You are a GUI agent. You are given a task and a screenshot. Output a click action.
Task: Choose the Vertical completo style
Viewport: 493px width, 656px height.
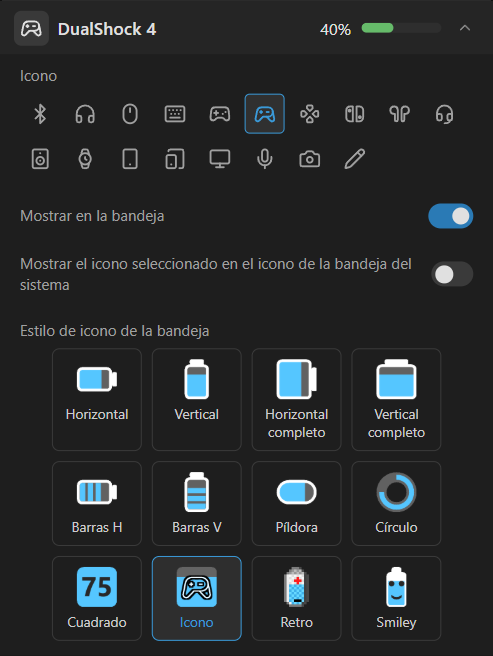pyautogui.click(x=396, y=400)
